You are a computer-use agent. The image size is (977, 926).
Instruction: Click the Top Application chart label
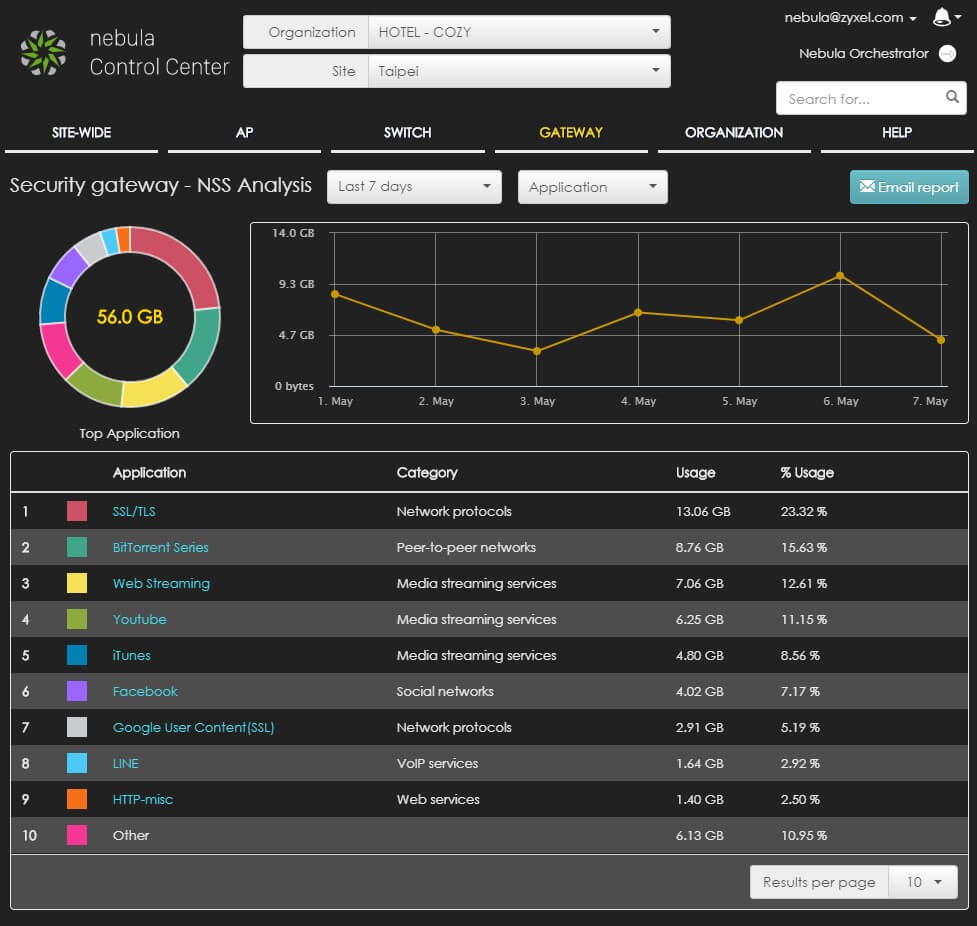point(130,434)
